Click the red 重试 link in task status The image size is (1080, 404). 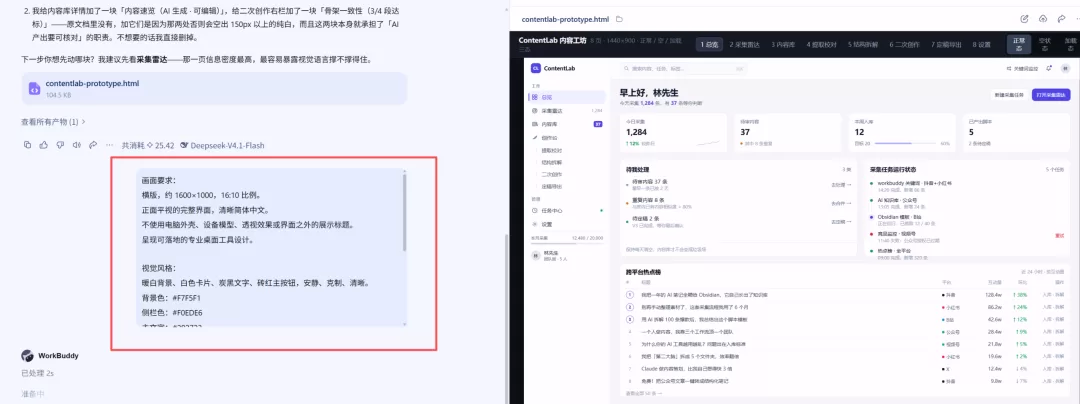[x=1059, y=235]
